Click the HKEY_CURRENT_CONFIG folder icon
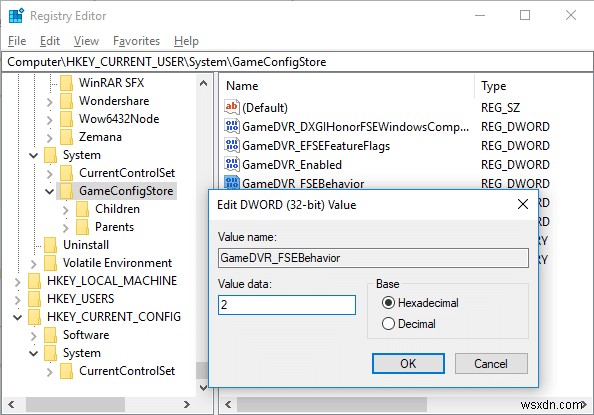 pyautogui.click(x=34, y=317)
